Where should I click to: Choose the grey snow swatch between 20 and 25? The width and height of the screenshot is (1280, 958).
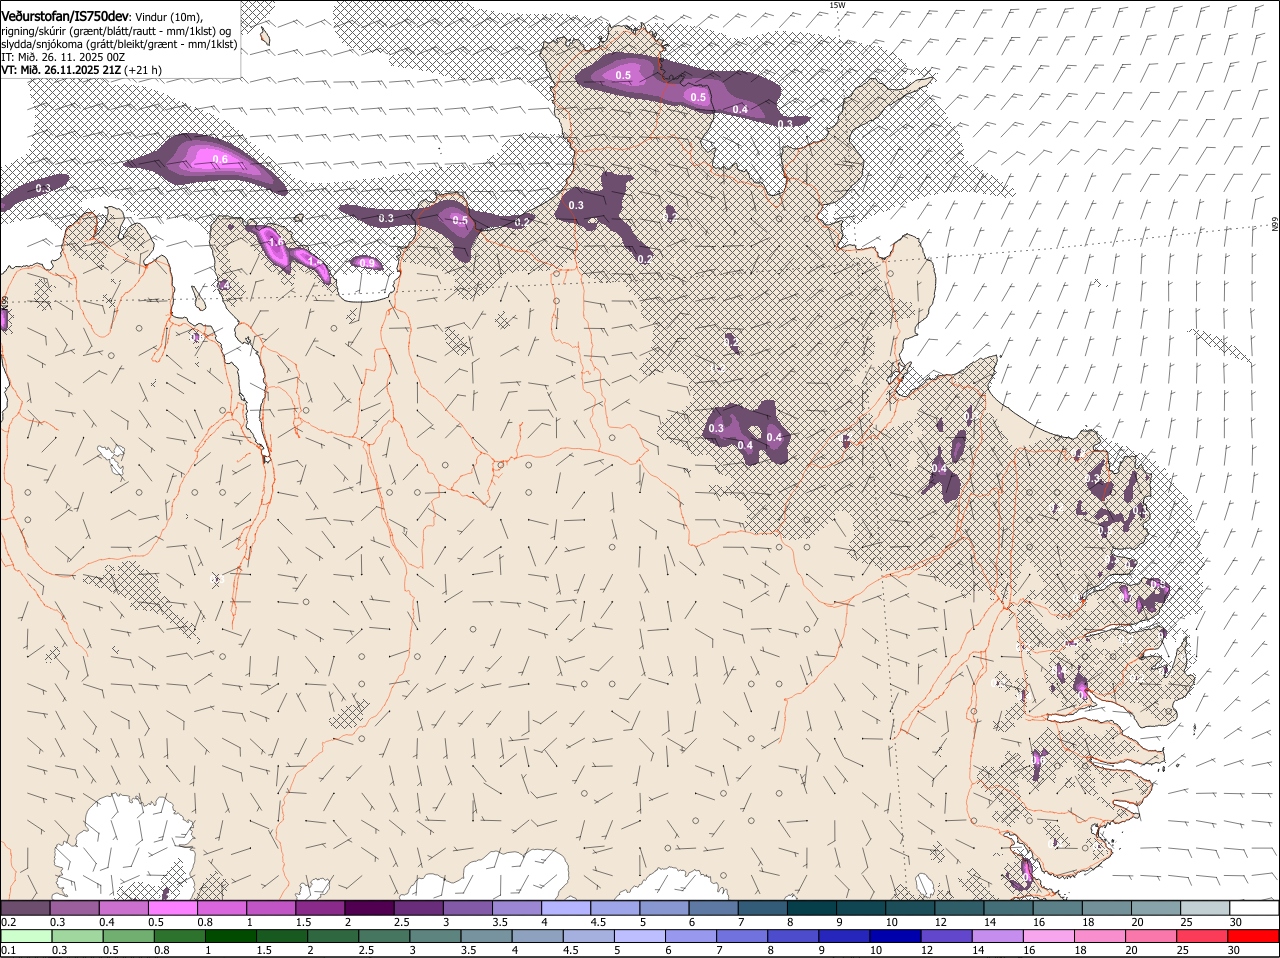[x=1155, y=907]
